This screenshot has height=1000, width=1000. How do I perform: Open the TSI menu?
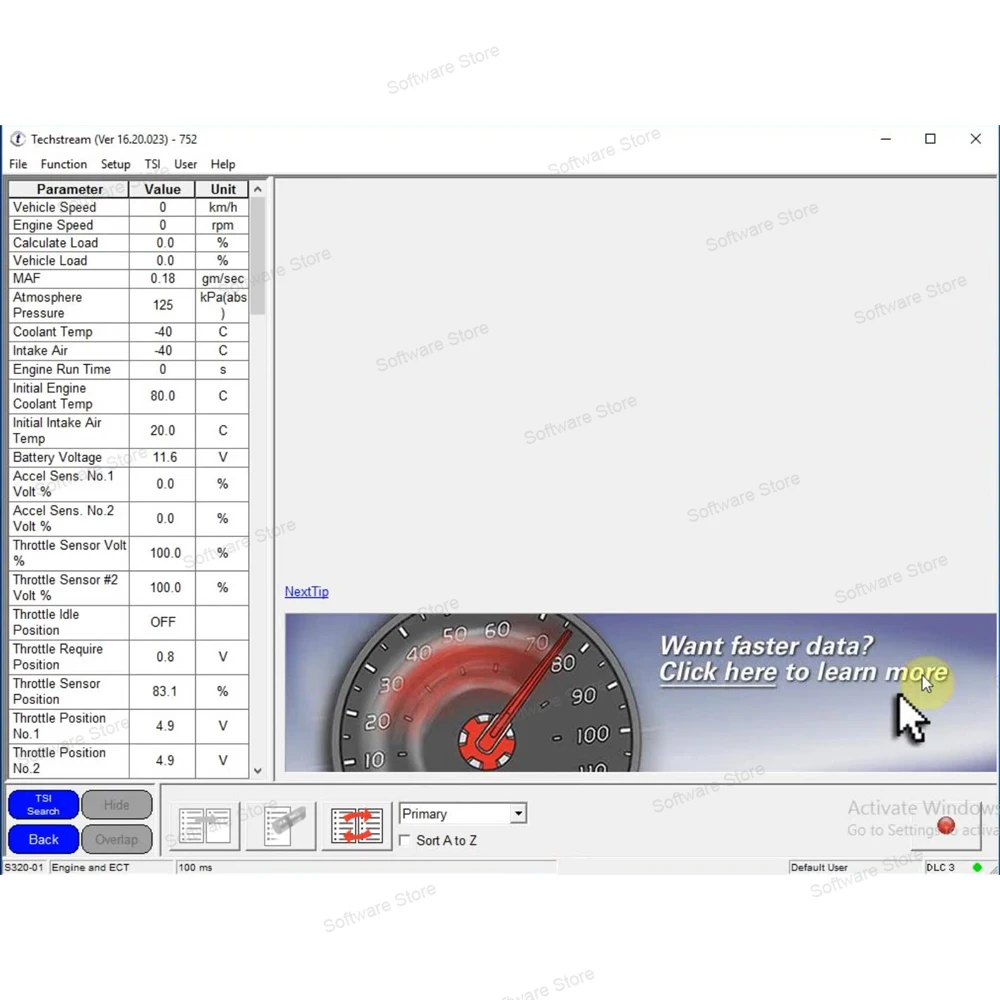pyautogui.click(x=152, y=164)
